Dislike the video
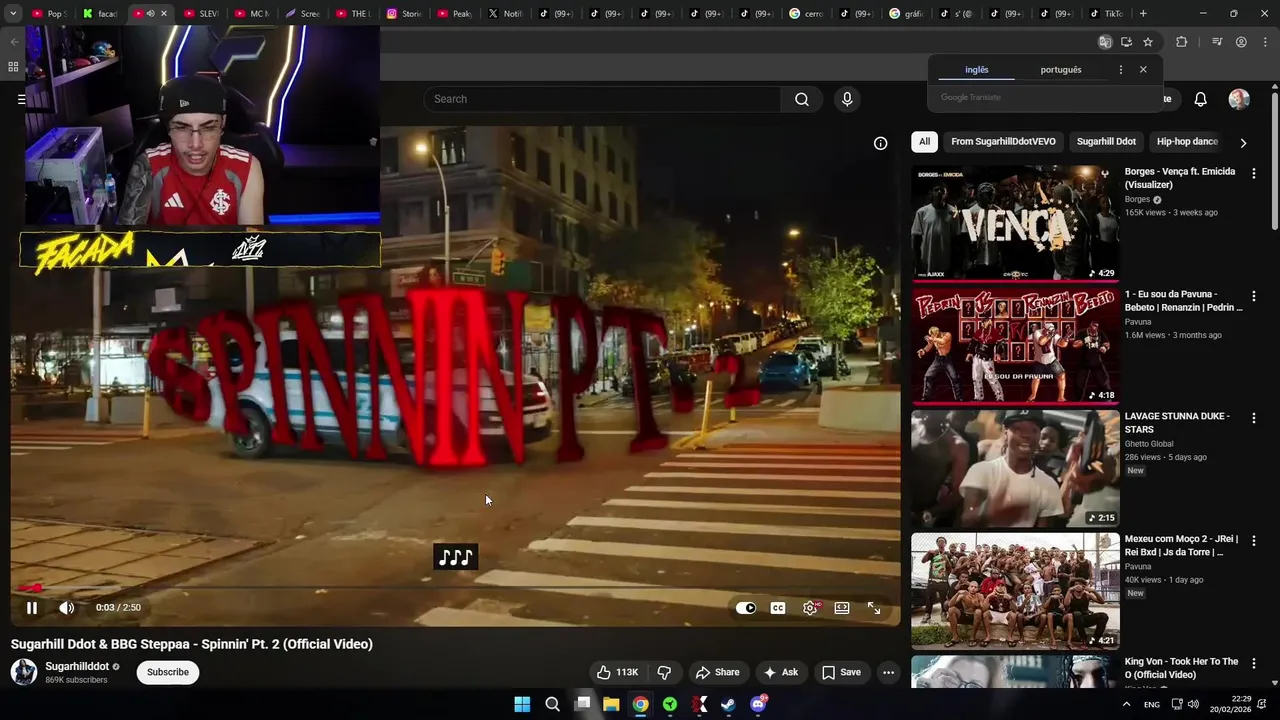The width and height of the screenshot is (1280, 720). [663, 672]
